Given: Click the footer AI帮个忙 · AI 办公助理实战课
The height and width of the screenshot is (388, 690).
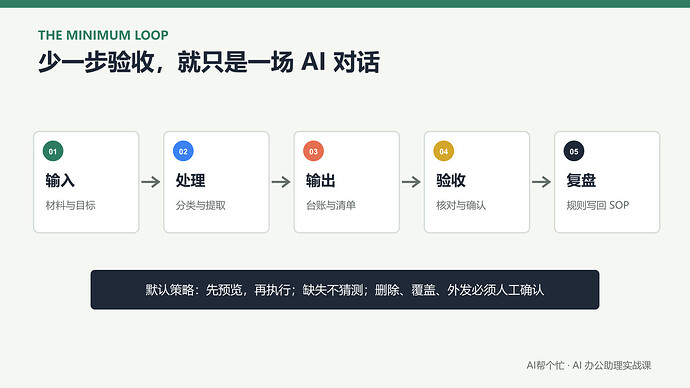Looking at the screenshot, I should pos(589,365).
